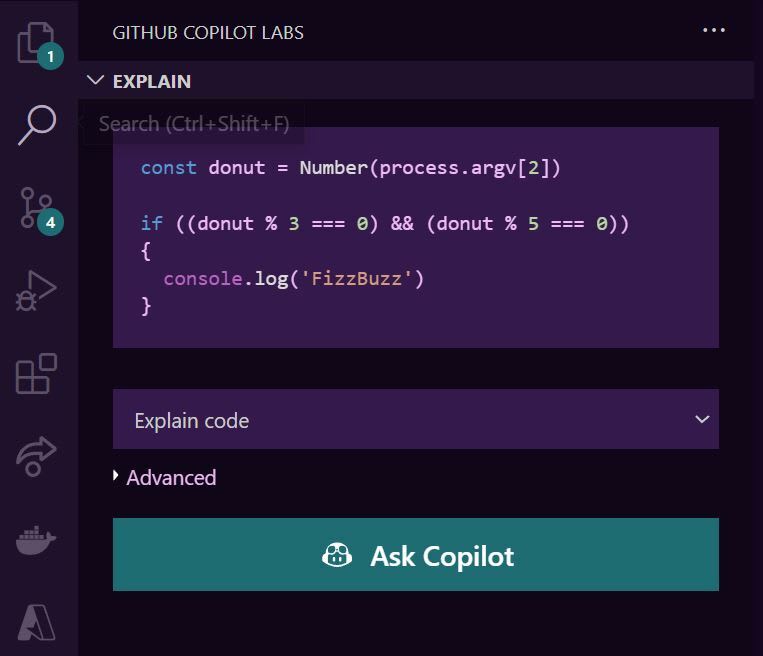
Task: Click the GITHUB COPILOT LABS title
Action: [208, 33]
